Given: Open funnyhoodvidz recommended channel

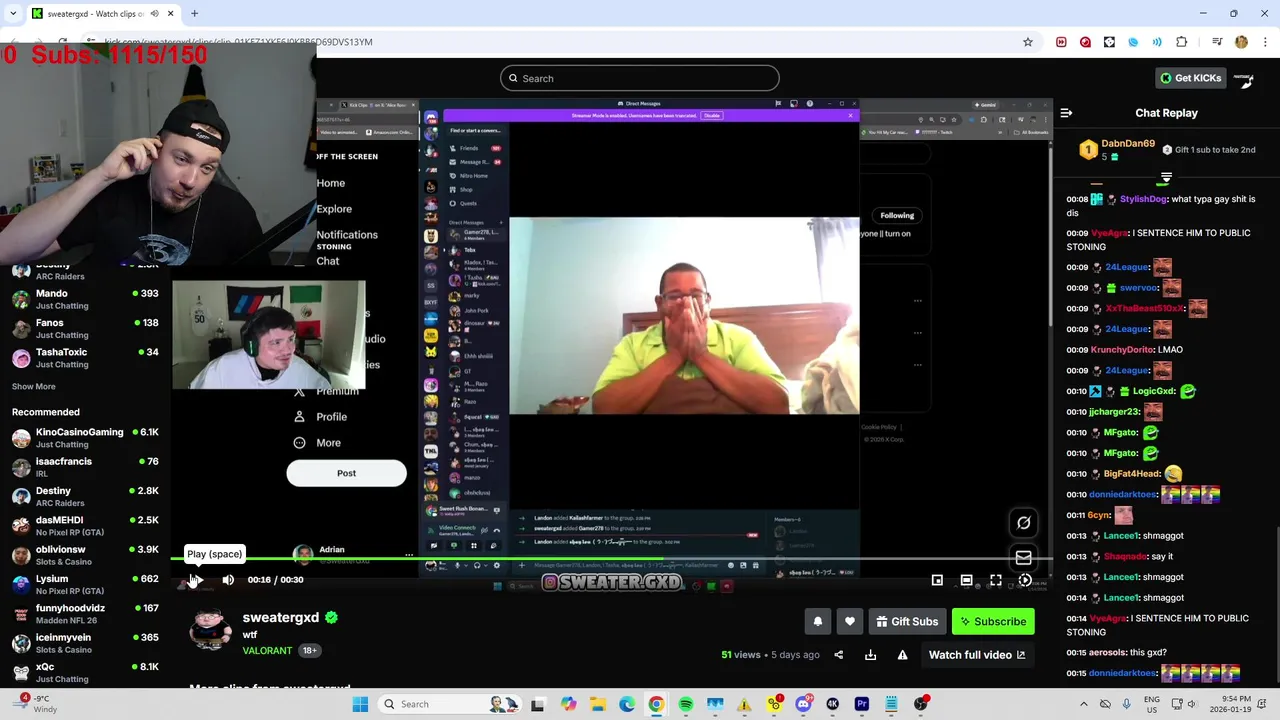Looking at the screenshot, I should point(85,614).
